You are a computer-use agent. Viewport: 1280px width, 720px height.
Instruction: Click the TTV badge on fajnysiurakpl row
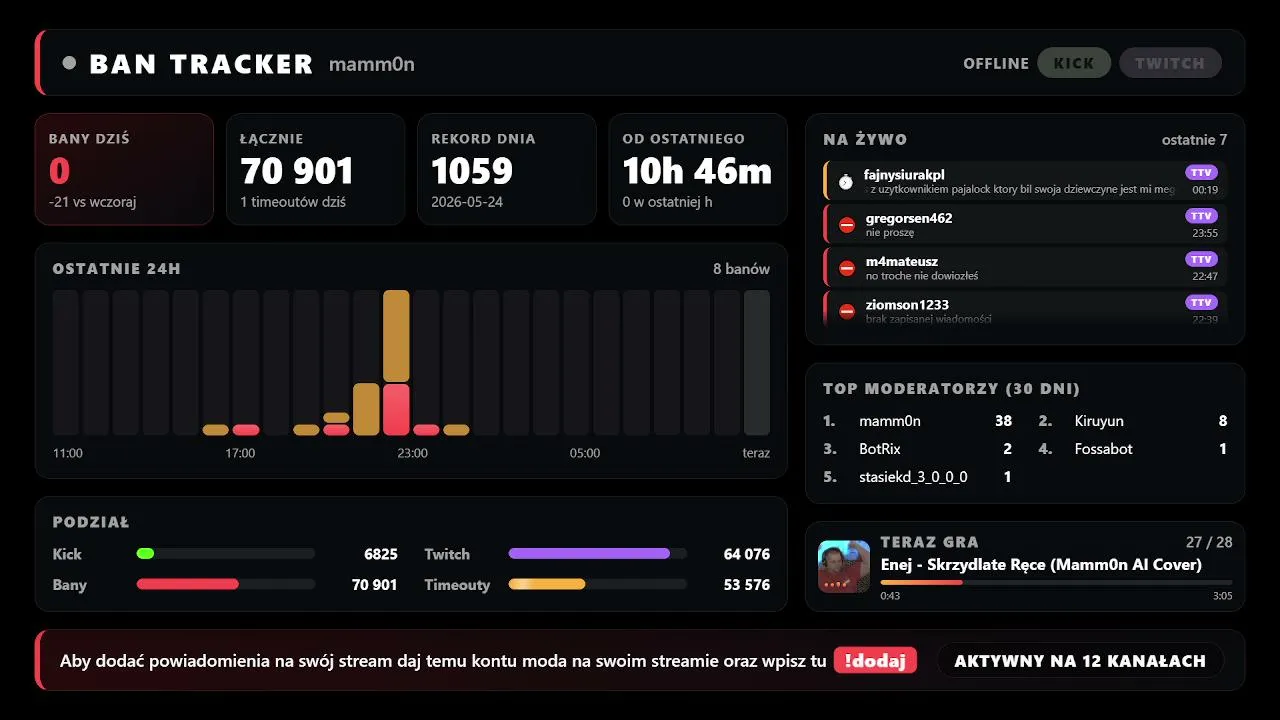pyautogui.click(x=1201, y=173)
